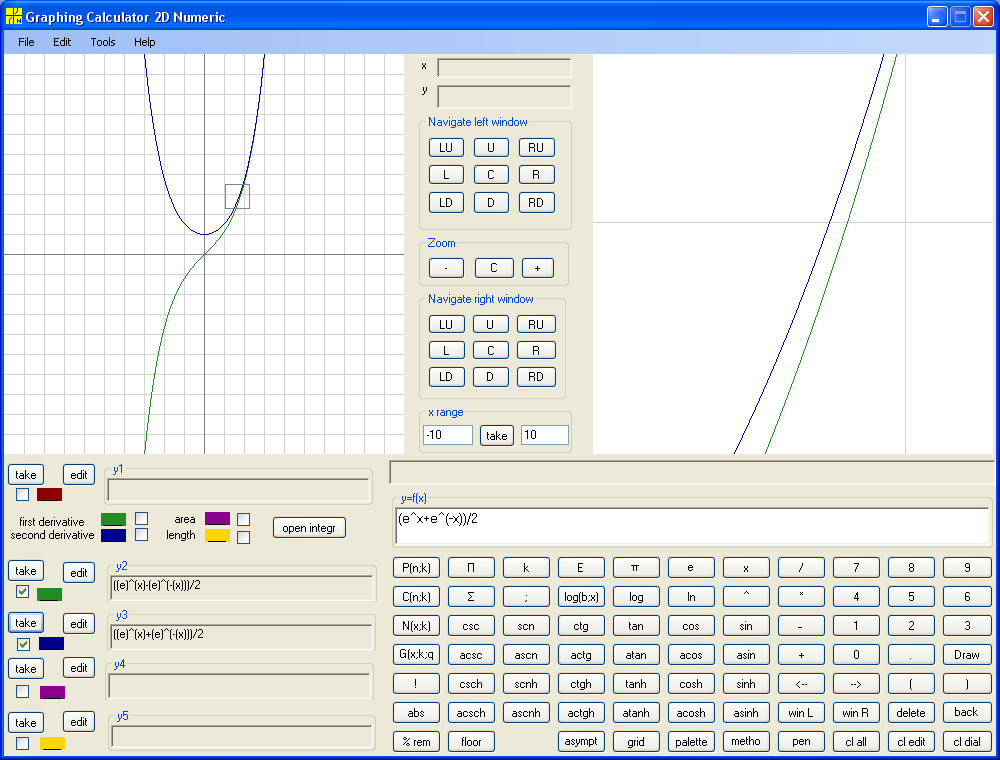Toggle the y1 function checkbox
This screenshot has width=1000, height=760.
[22, 494]
